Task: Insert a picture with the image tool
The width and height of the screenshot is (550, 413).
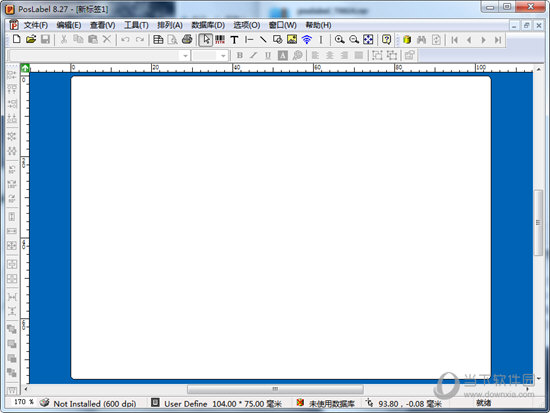Action: pos(292,39)
